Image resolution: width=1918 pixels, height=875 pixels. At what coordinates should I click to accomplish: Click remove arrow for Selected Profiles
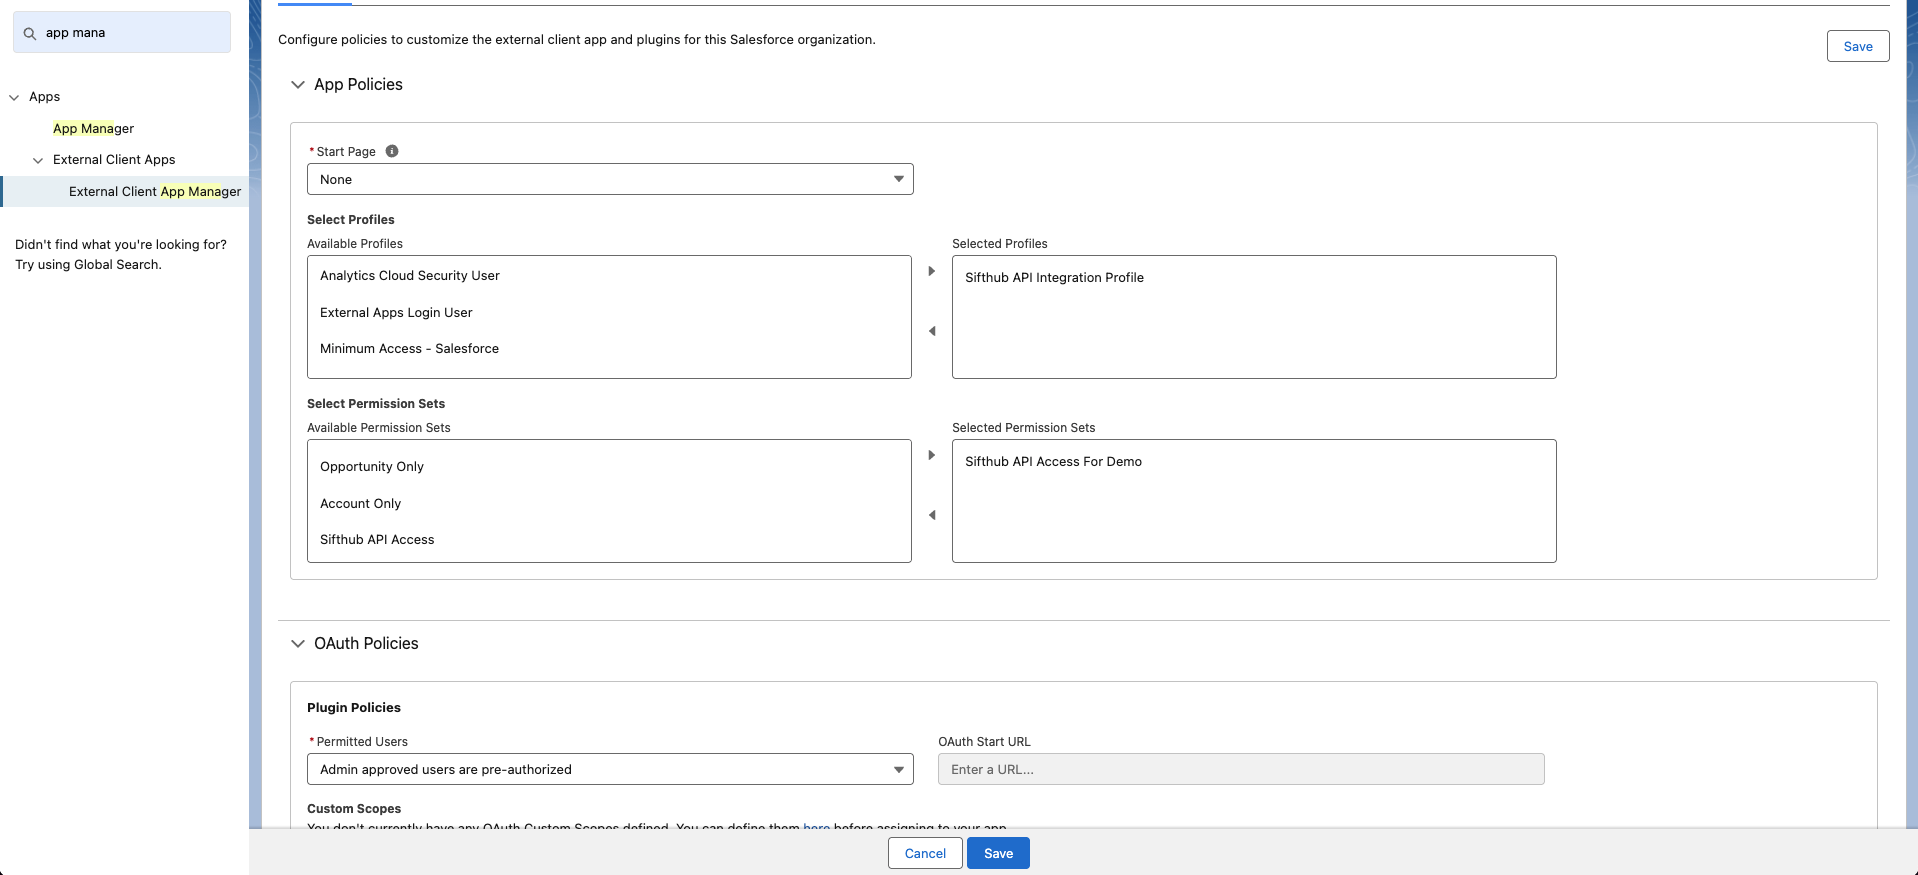[x=932, y=331]
